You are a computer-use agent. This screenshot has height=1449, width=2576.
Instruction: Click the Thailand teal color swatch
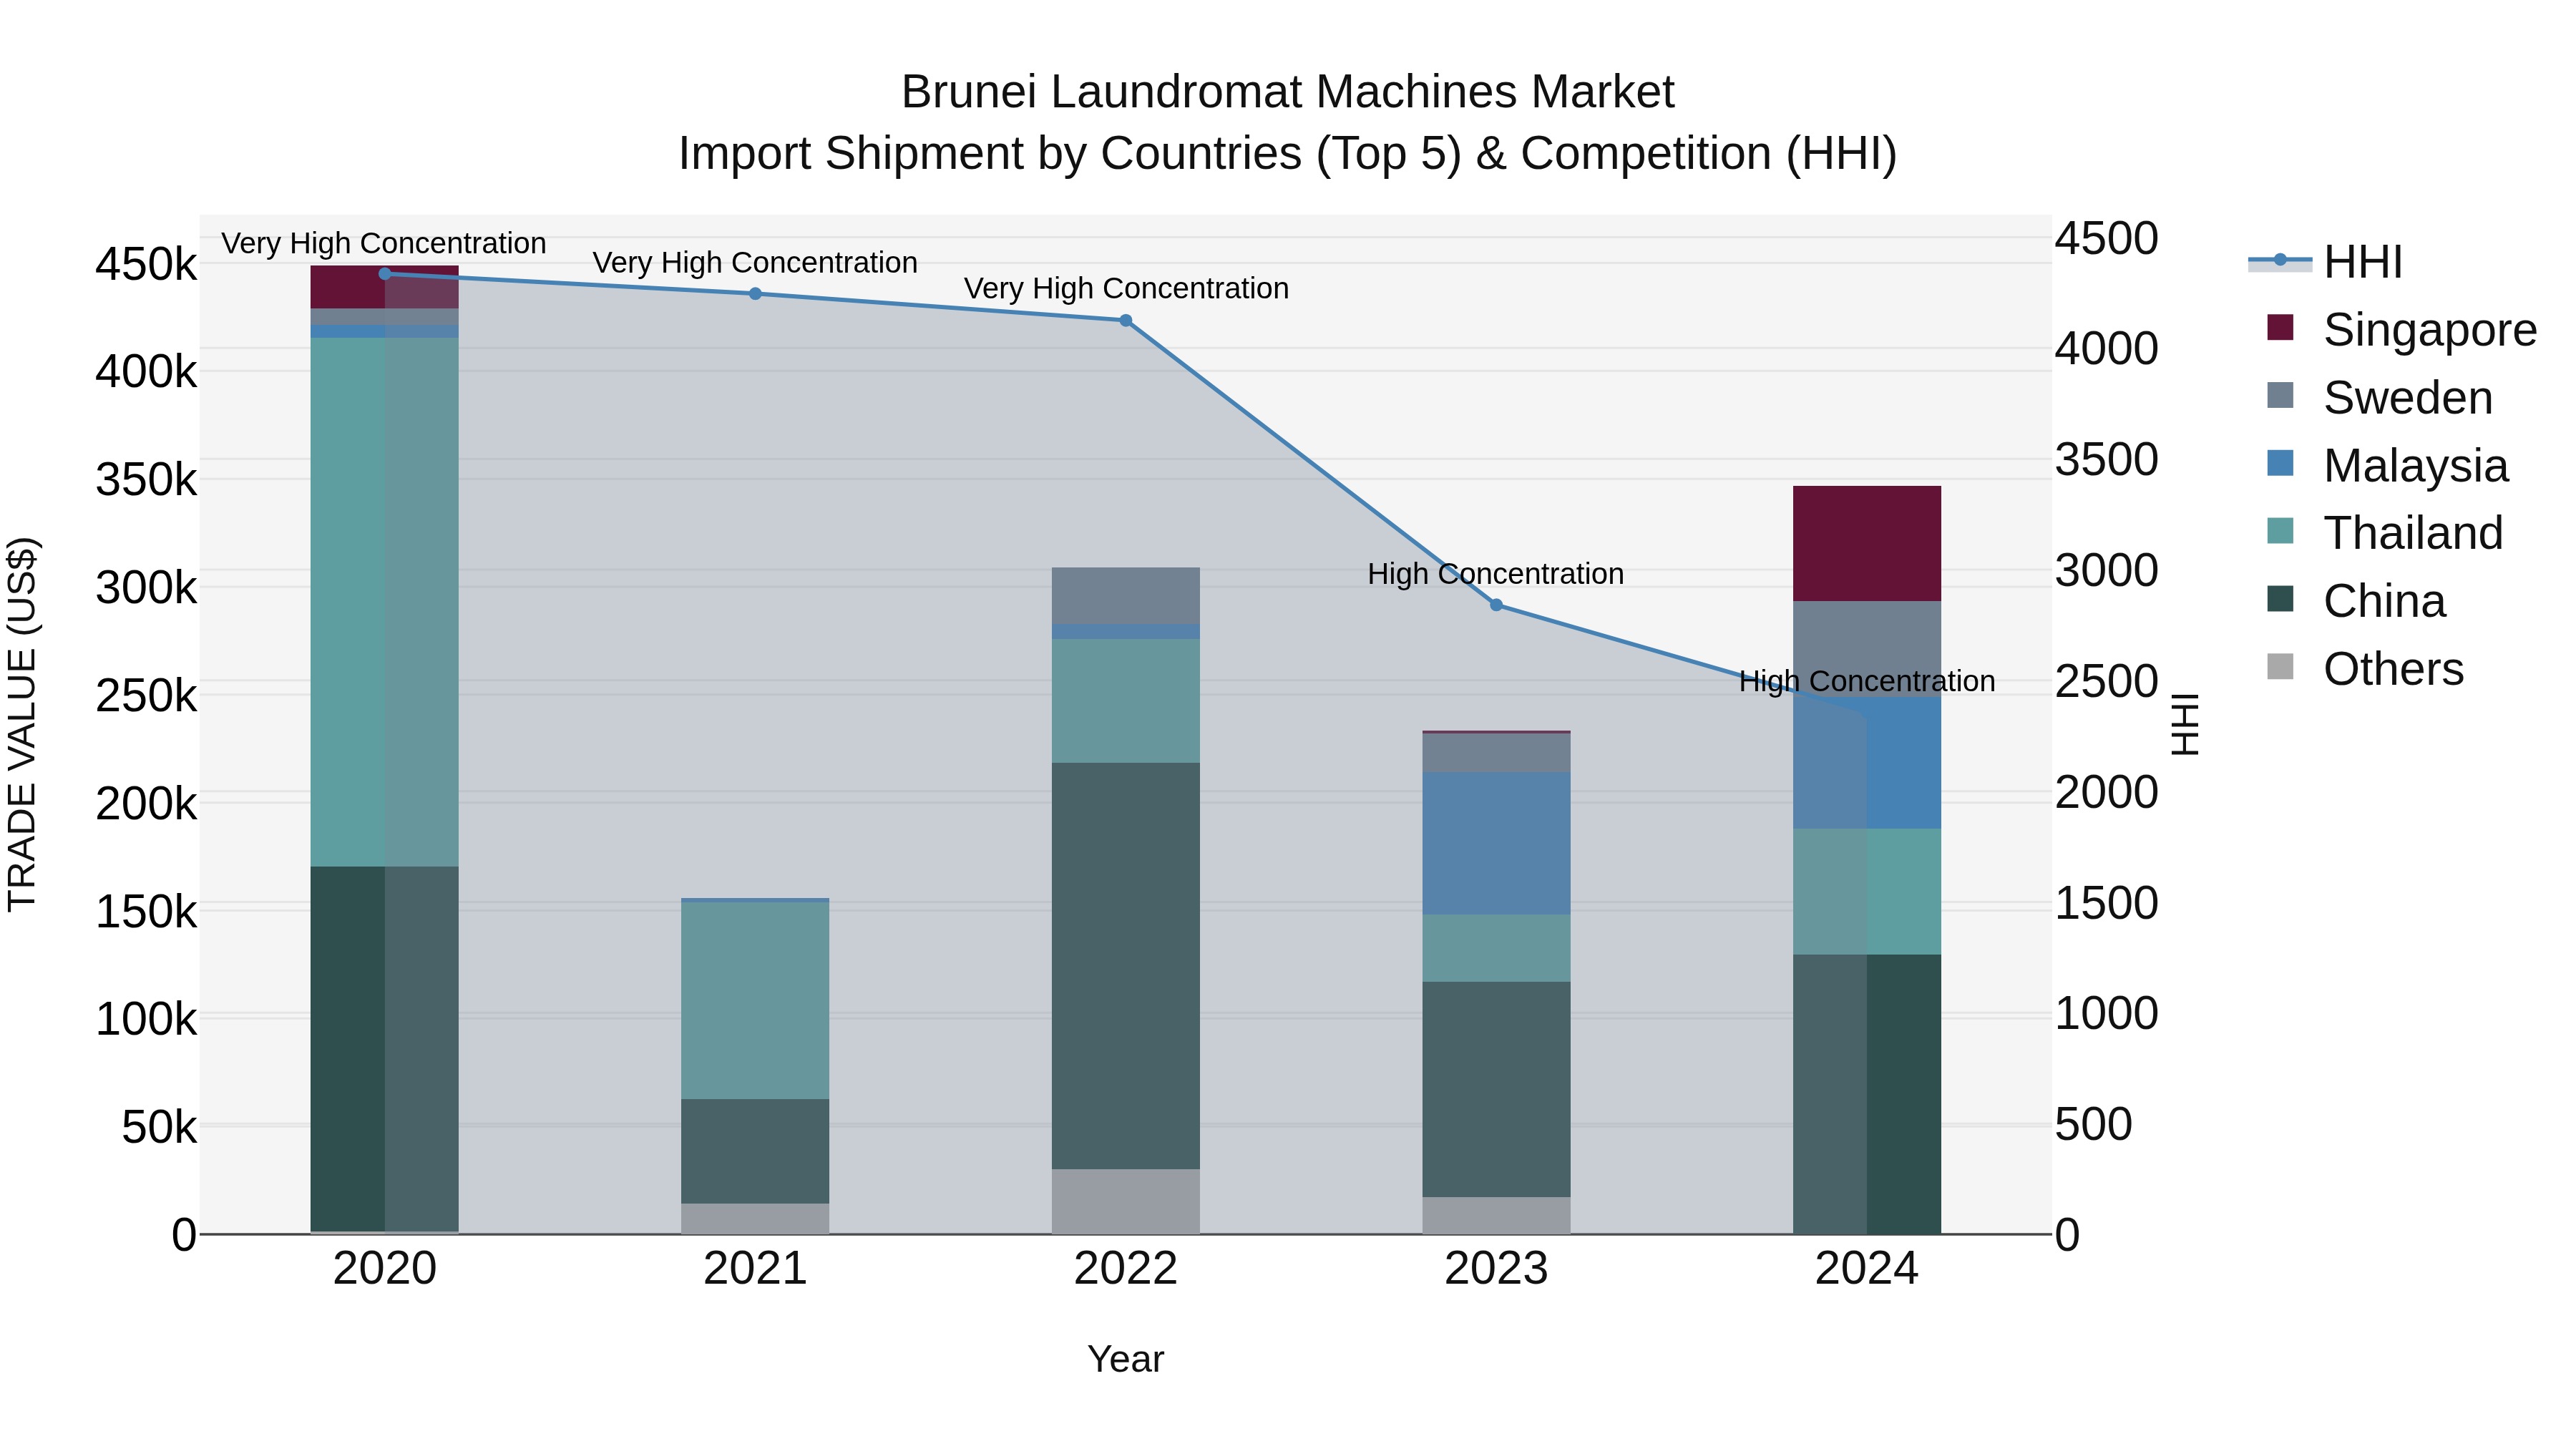tap(2280, 530)
